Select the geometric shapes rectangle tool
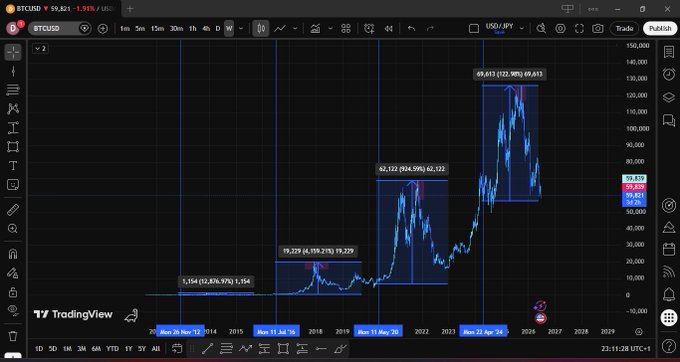680x362 pixels. [13, 147]
